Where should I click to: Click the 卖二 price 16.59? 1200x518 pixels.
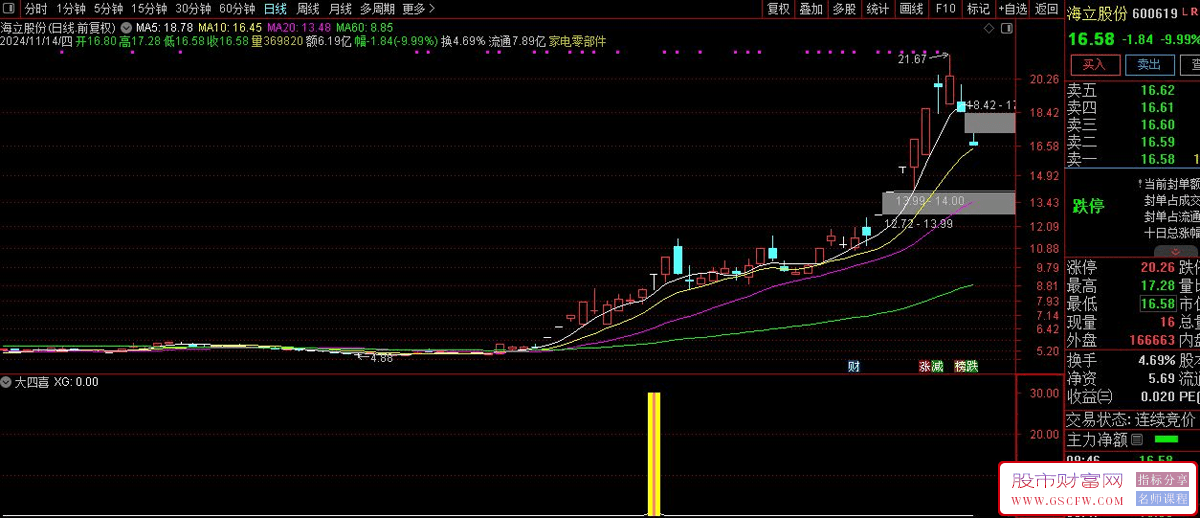(1157, 142)
